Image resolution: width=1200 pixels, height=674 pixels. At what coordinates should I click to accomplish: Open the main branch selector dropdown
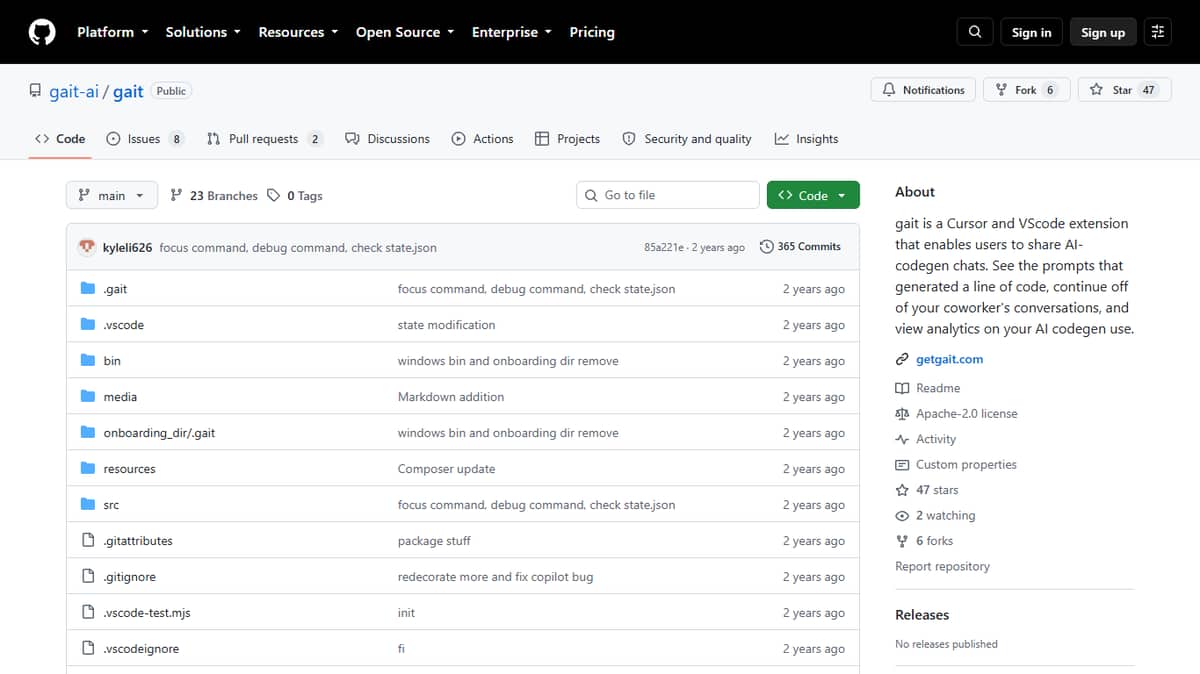coord(112,195)
